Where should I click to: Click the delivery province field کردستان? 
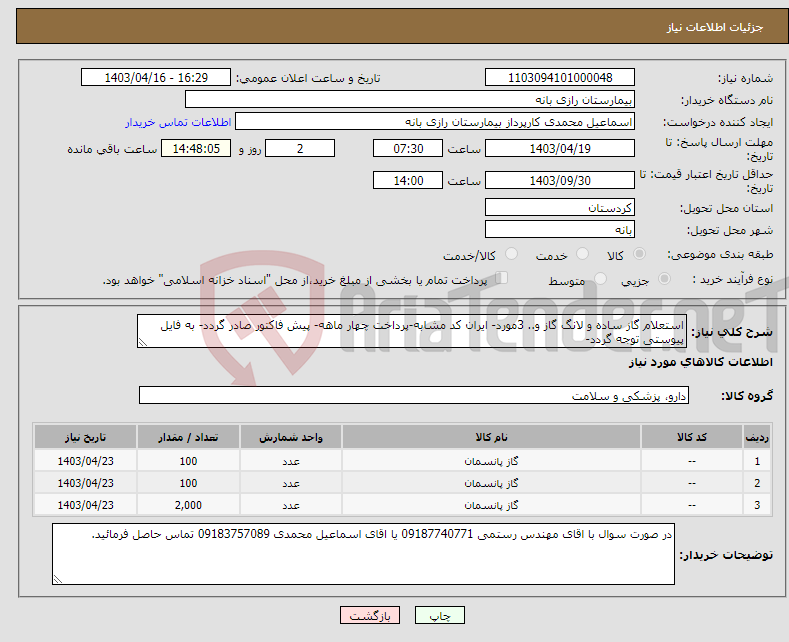pyautogui.click(x=560, y=207)
